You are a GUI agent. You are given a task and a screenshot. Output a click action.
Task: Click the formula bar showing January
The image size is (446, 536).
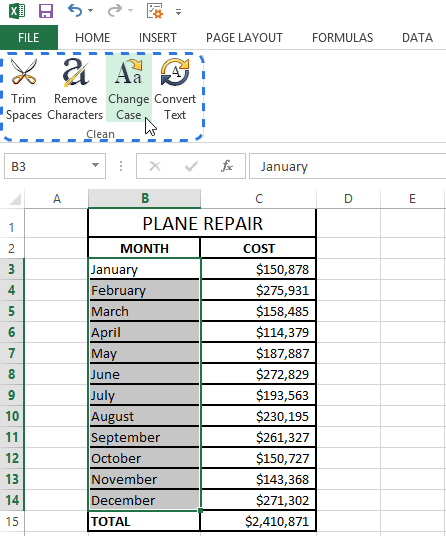[348, 166]
